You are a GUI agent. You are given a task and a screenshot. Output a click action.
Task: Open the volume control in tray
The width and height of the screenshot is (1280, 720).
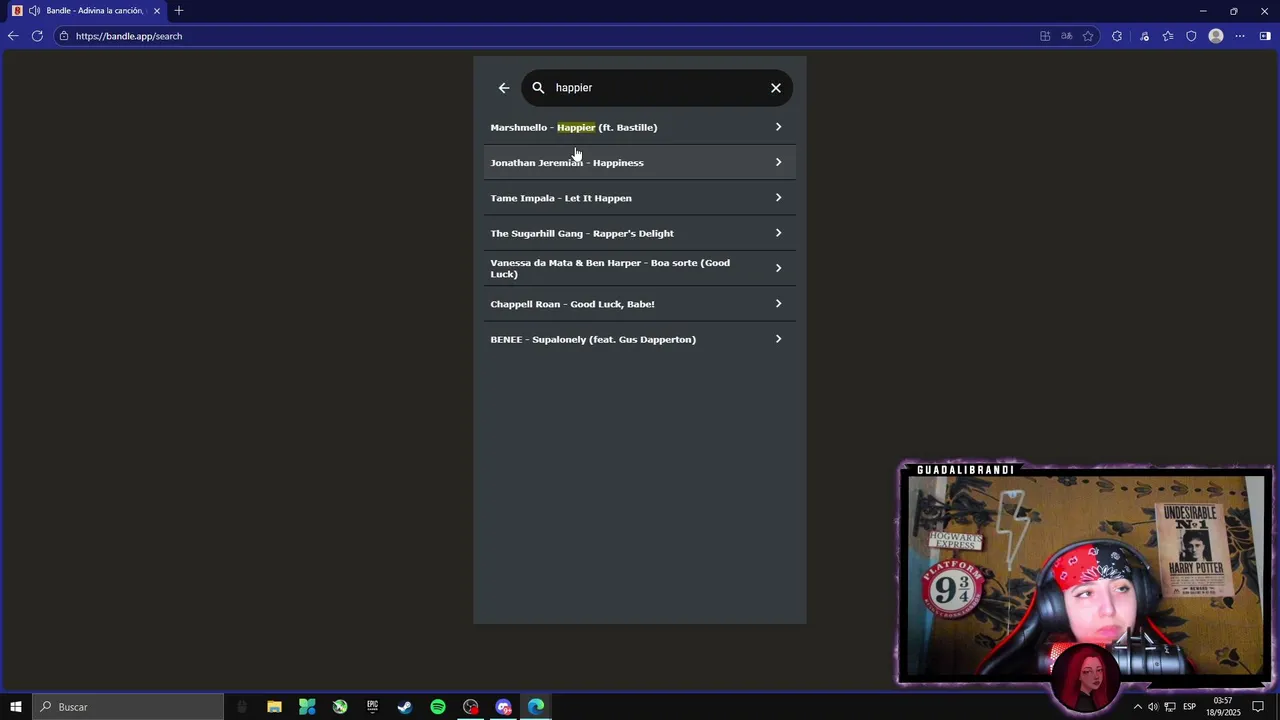point(1153,707)
